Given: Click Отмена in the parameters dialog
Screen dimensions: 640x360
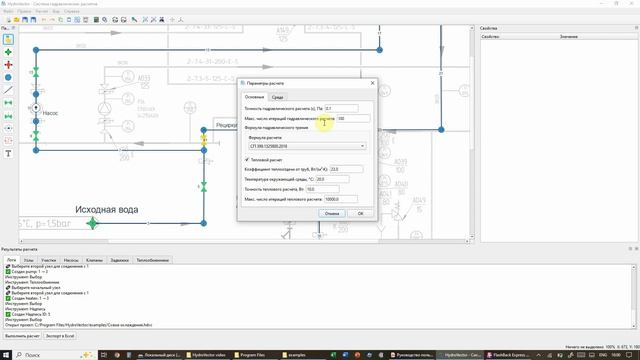Looking at the screenshot, I should coord(332,213).
